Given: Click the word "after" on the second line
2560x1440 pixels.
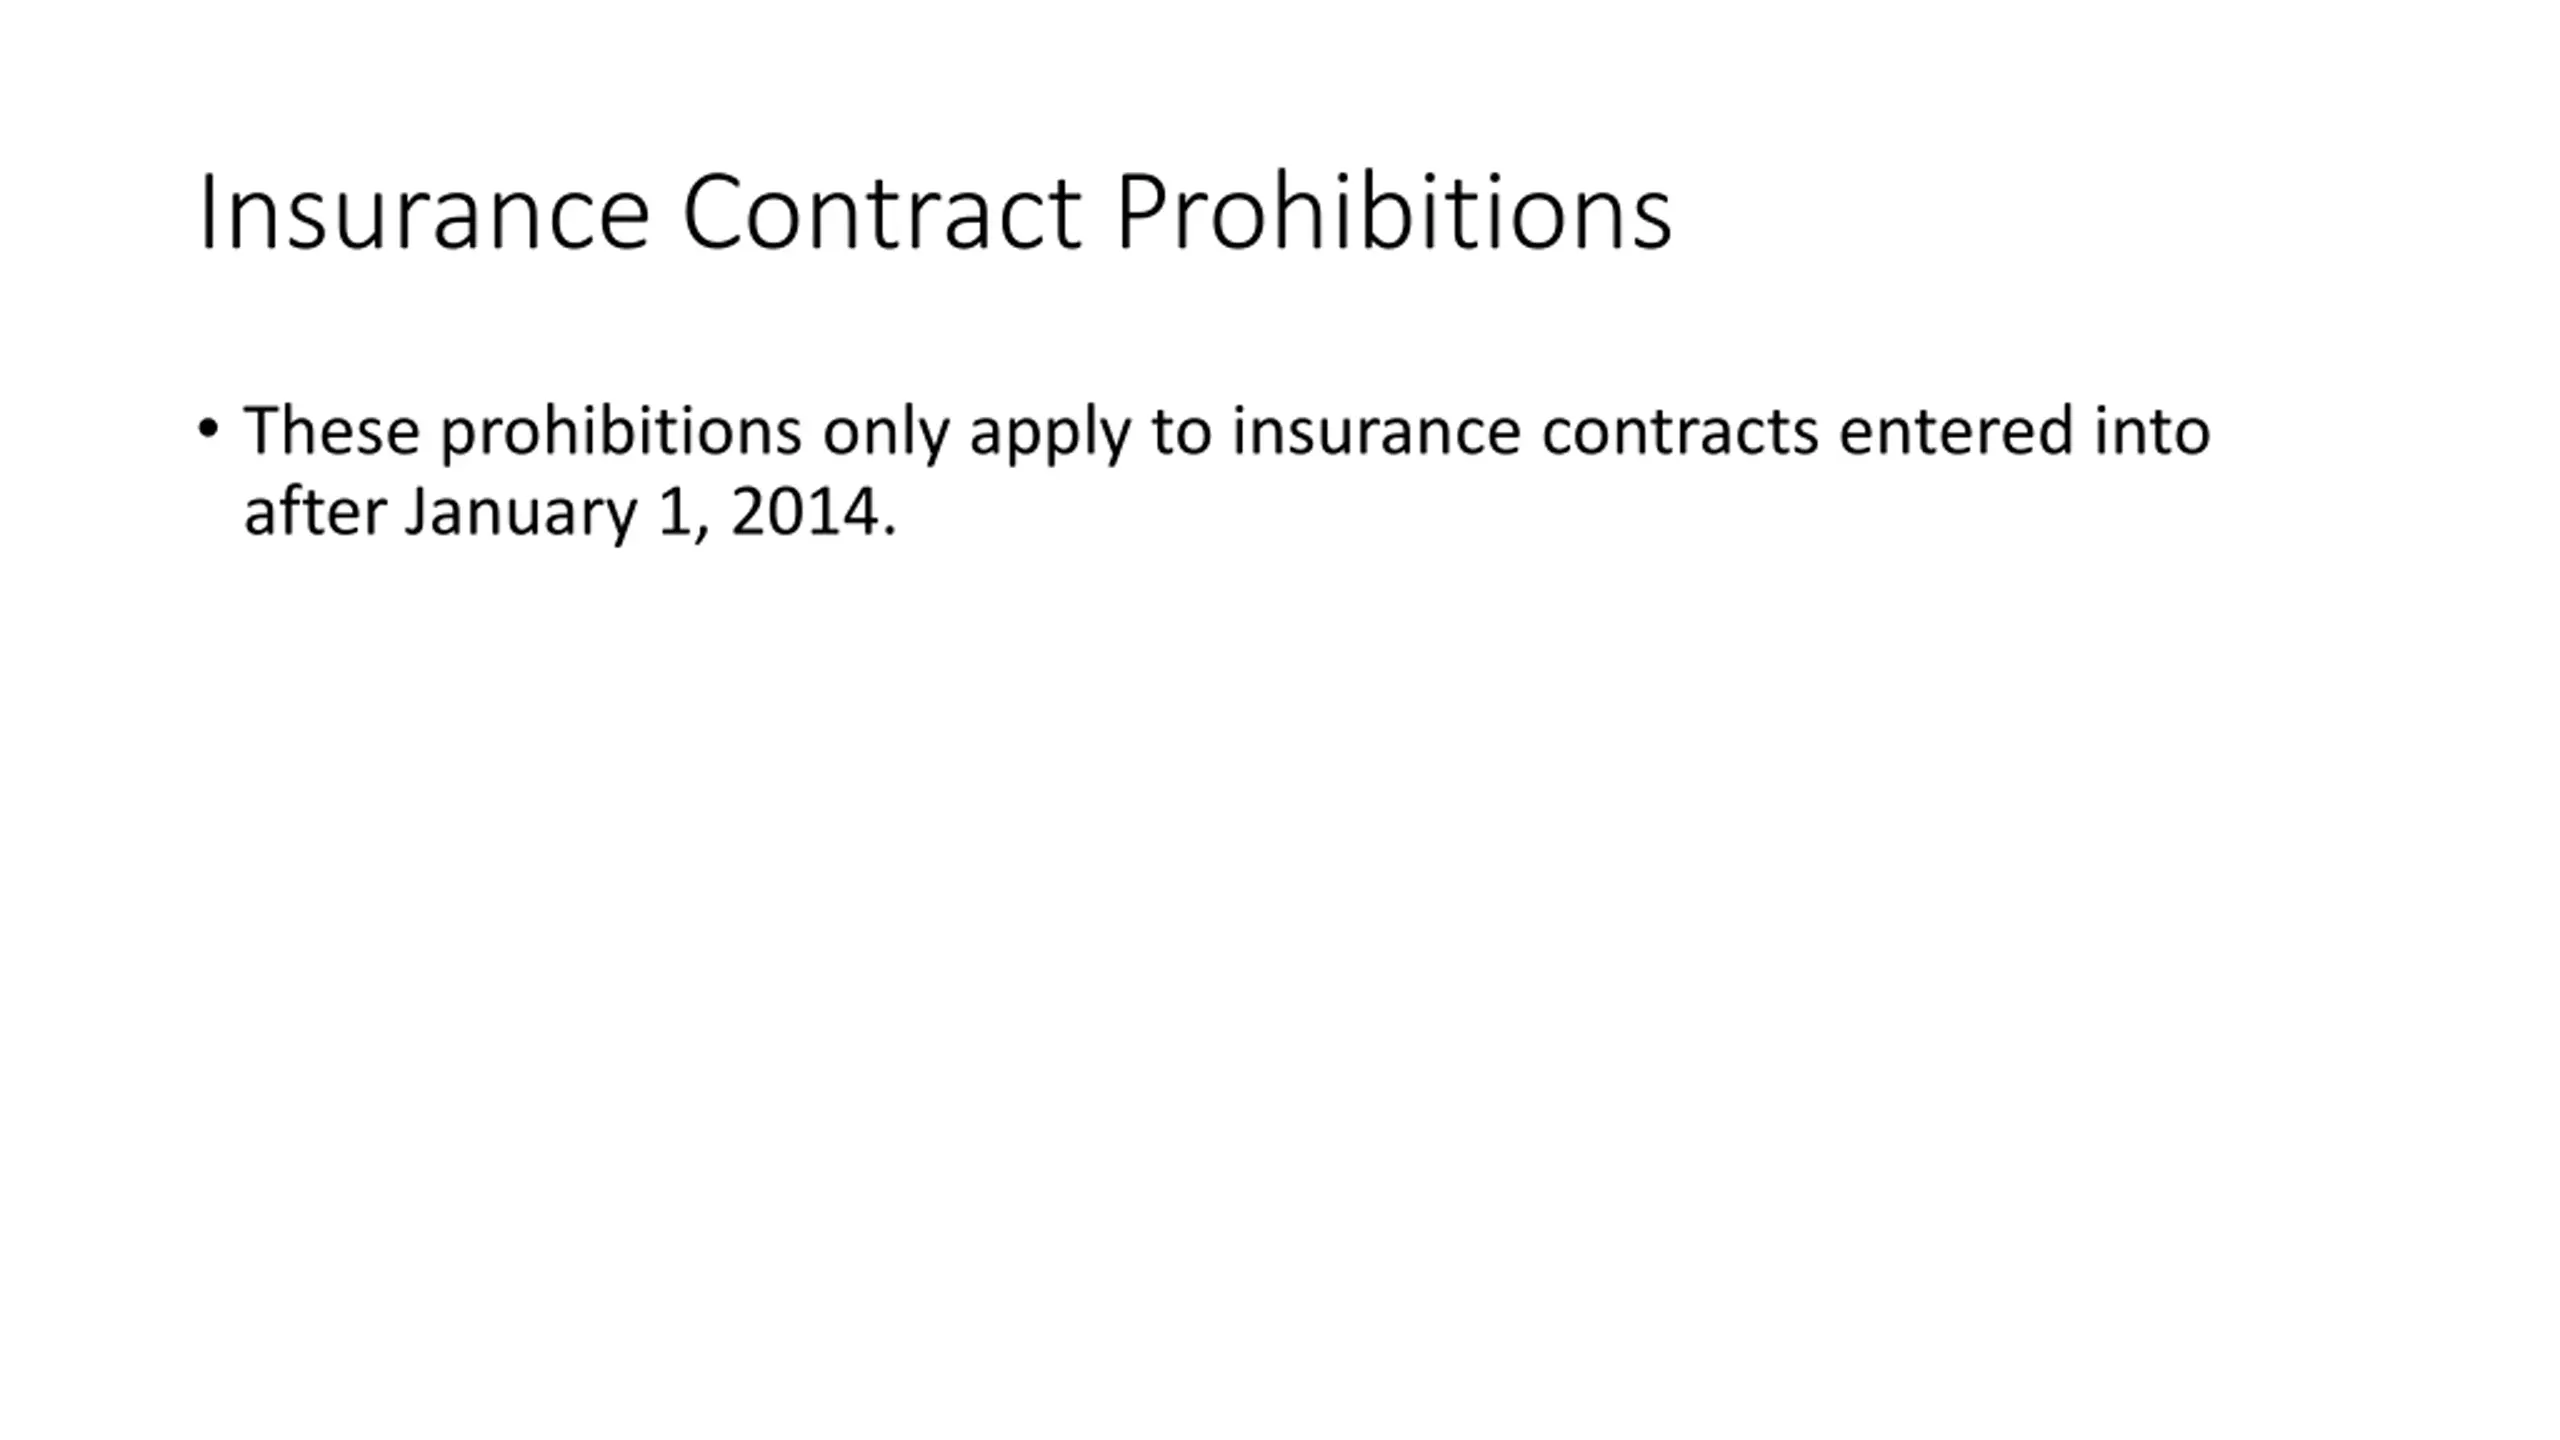Looking at the screenshot, I should click(315, 513).
